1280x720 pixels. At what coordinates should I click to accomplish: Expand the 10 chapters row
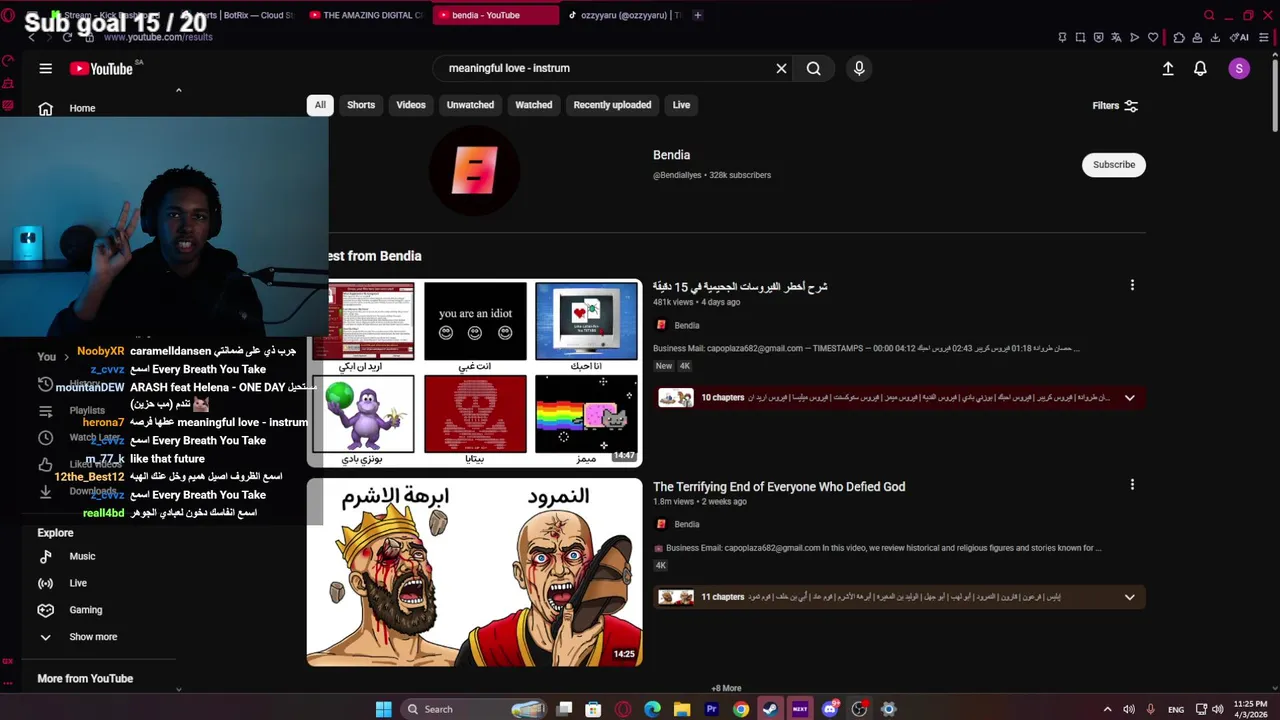pyautogui.click(x=901, y=398)
